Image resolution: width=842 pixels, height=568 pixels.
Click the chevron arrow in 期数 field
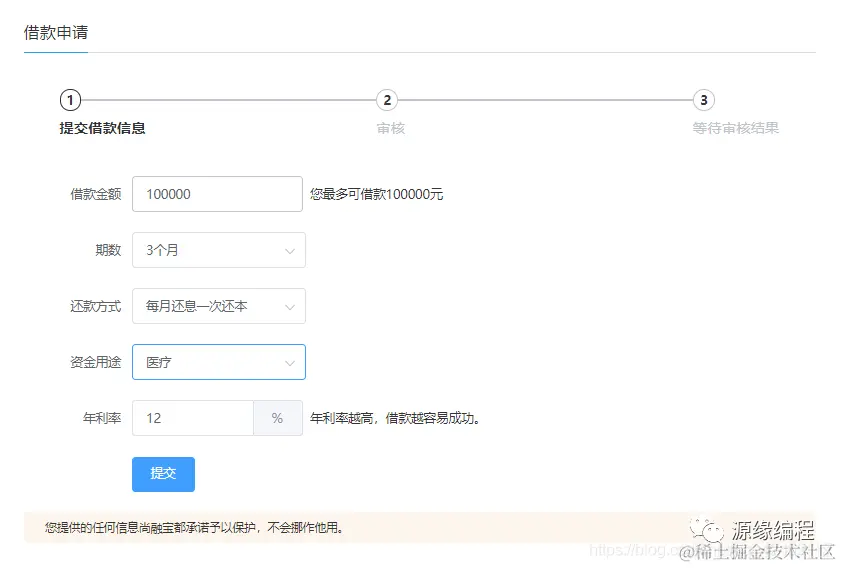tap(290, 251)
